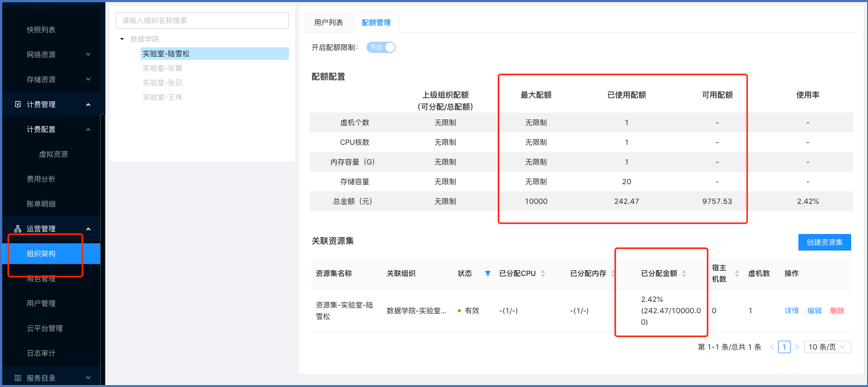Sort by 已分配金额 column arrows

coord(684,274)
